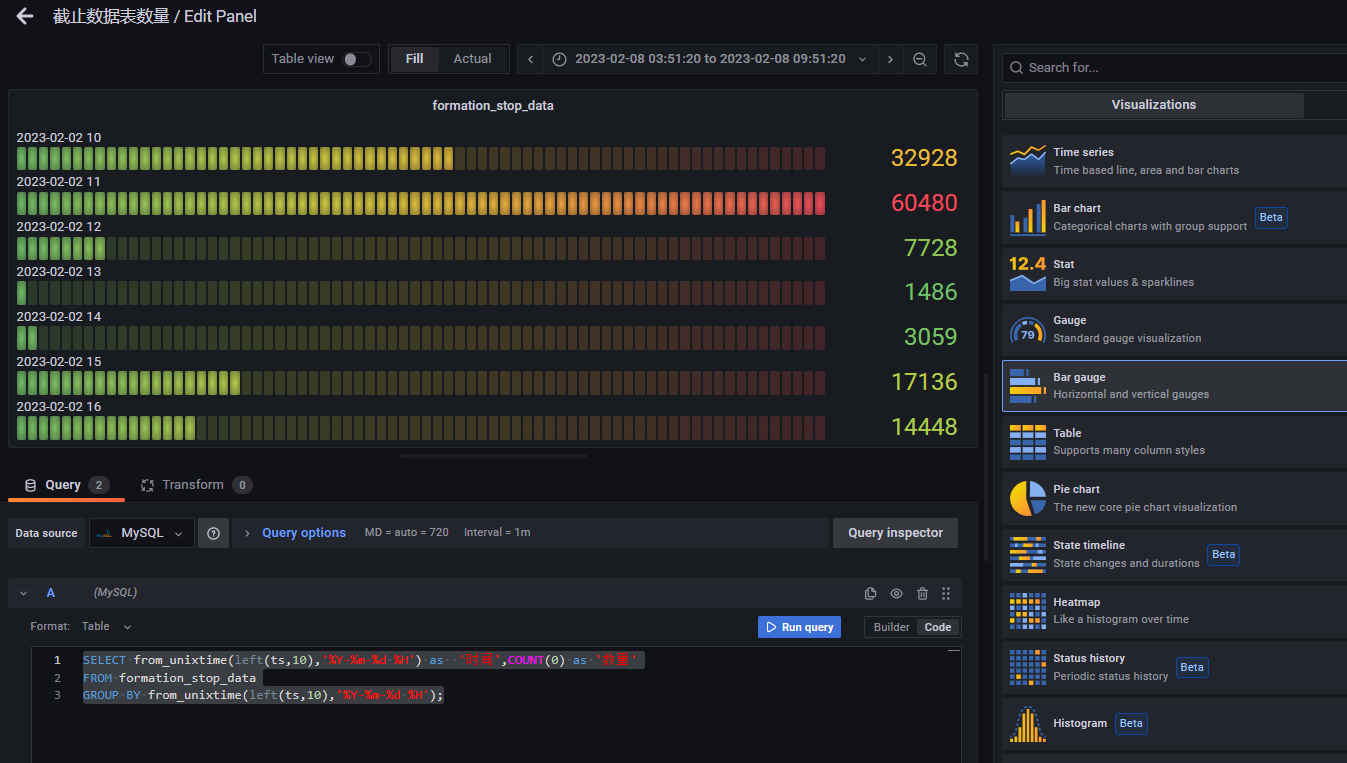Open the Format Table dropdown

point(107,627)
